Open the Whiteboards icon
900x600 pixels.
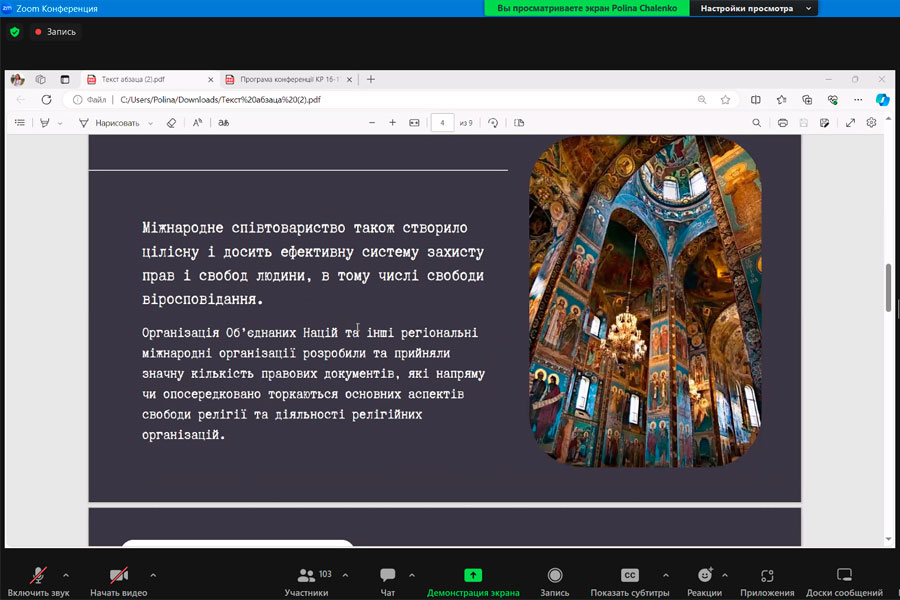(x=844, y=576)
